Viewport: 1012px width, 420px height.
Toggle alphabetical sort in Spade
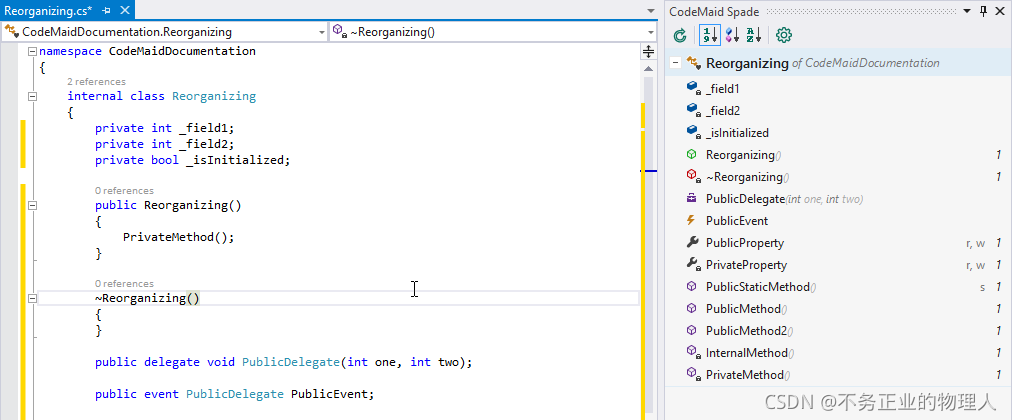point(754,35)
